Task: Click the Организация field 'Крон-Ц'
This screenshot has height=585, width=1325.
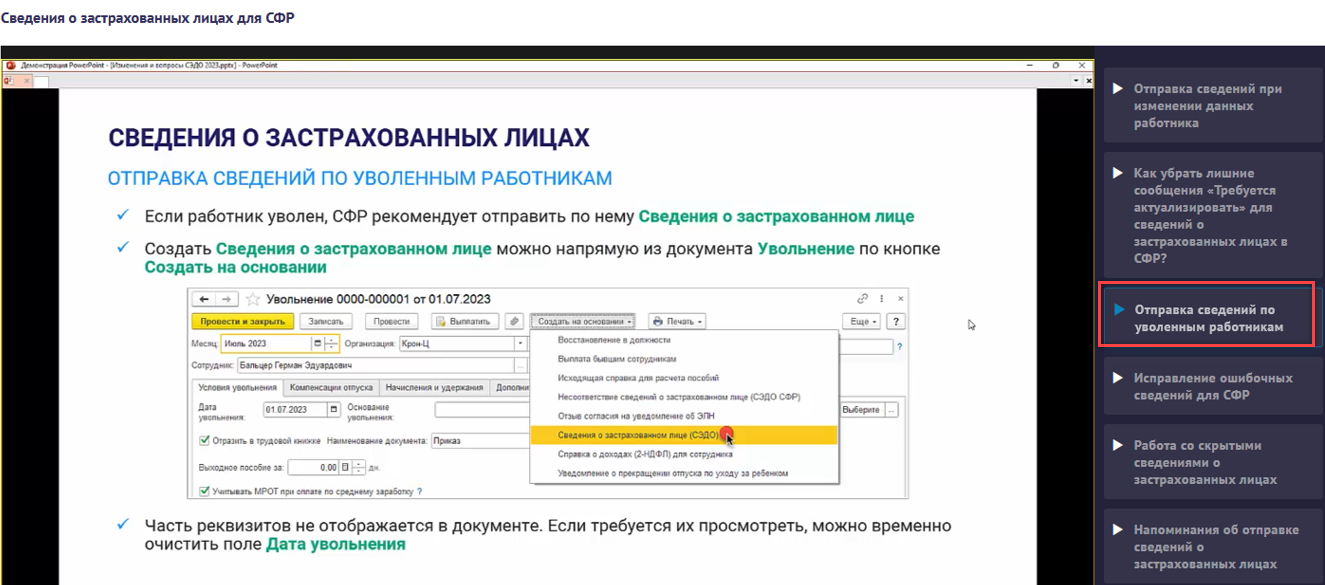Action: pos(456,344)
